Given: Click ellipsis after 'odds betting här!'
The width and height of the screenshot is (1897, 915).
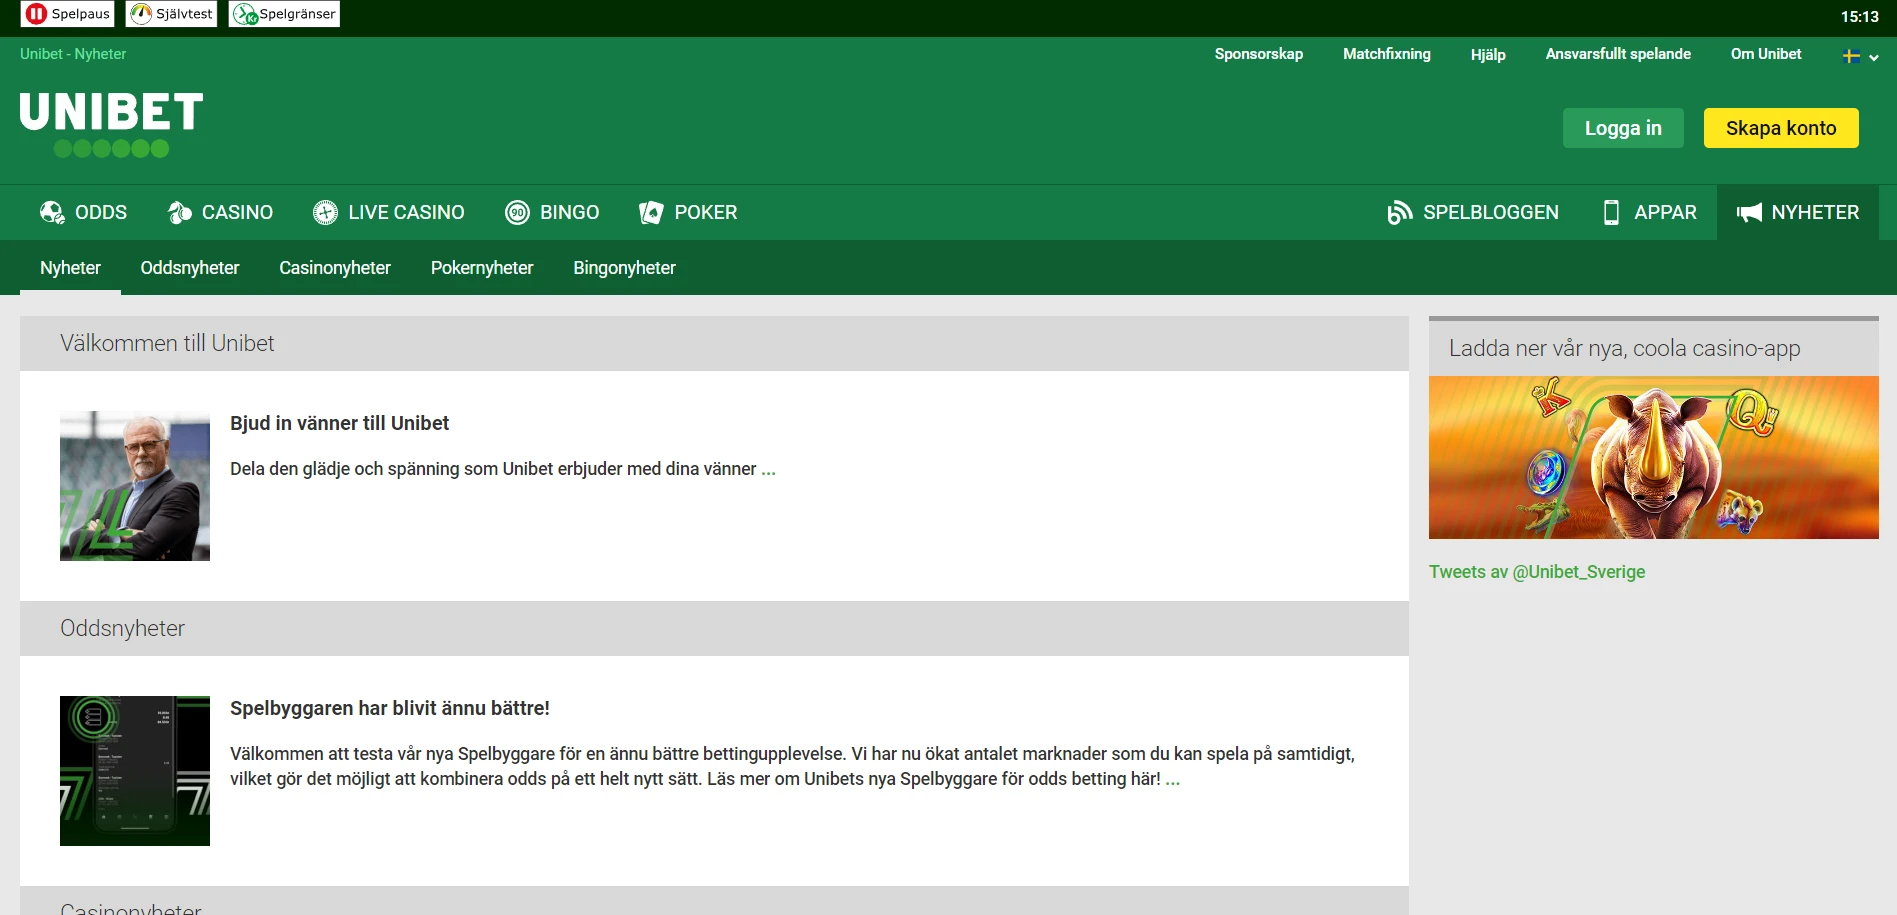Looking at the screenshot, I should point(1172,780).
